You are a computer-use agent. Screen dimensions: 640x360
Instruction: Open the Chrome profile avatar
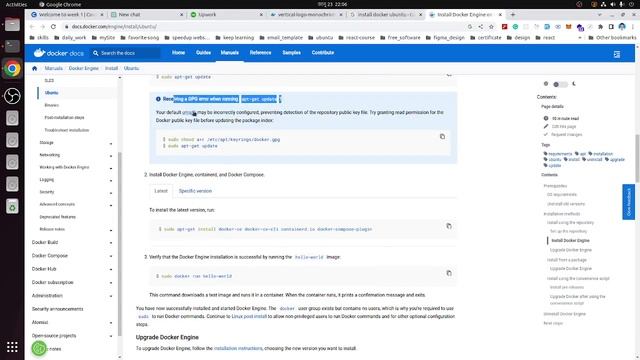(622, 27)
